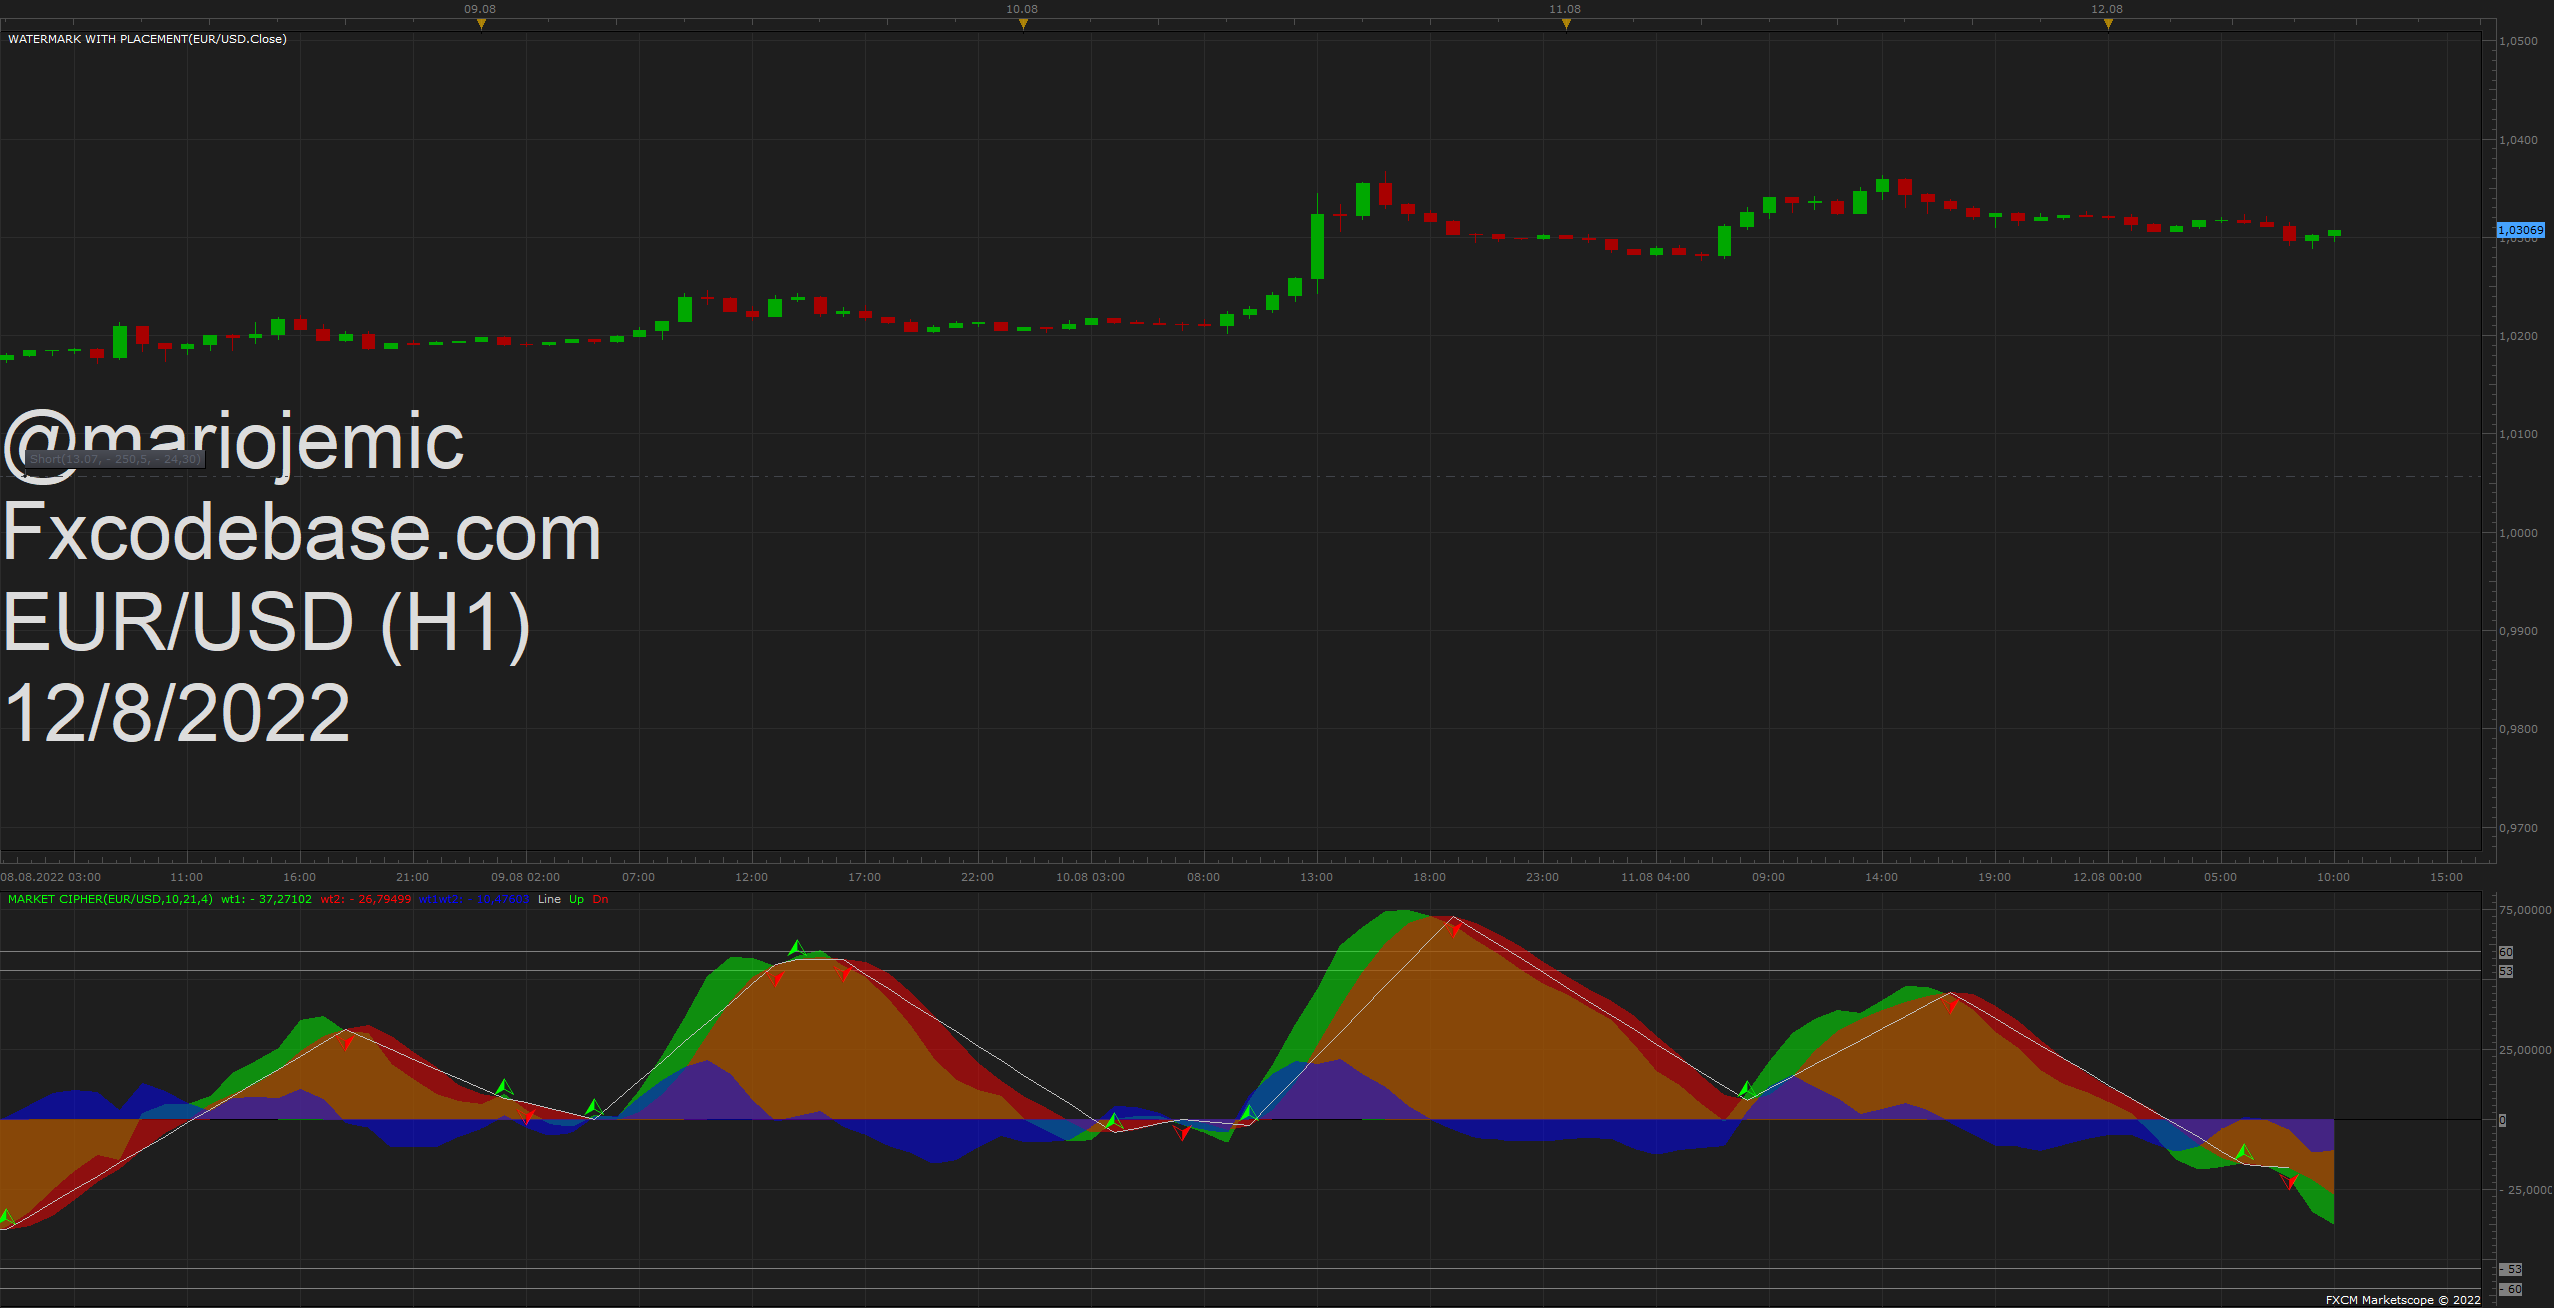This screenshot has height=1308, width=2554.
Task: Click the 12.08 day marker triangle
Action: [x=2108, y=24]
